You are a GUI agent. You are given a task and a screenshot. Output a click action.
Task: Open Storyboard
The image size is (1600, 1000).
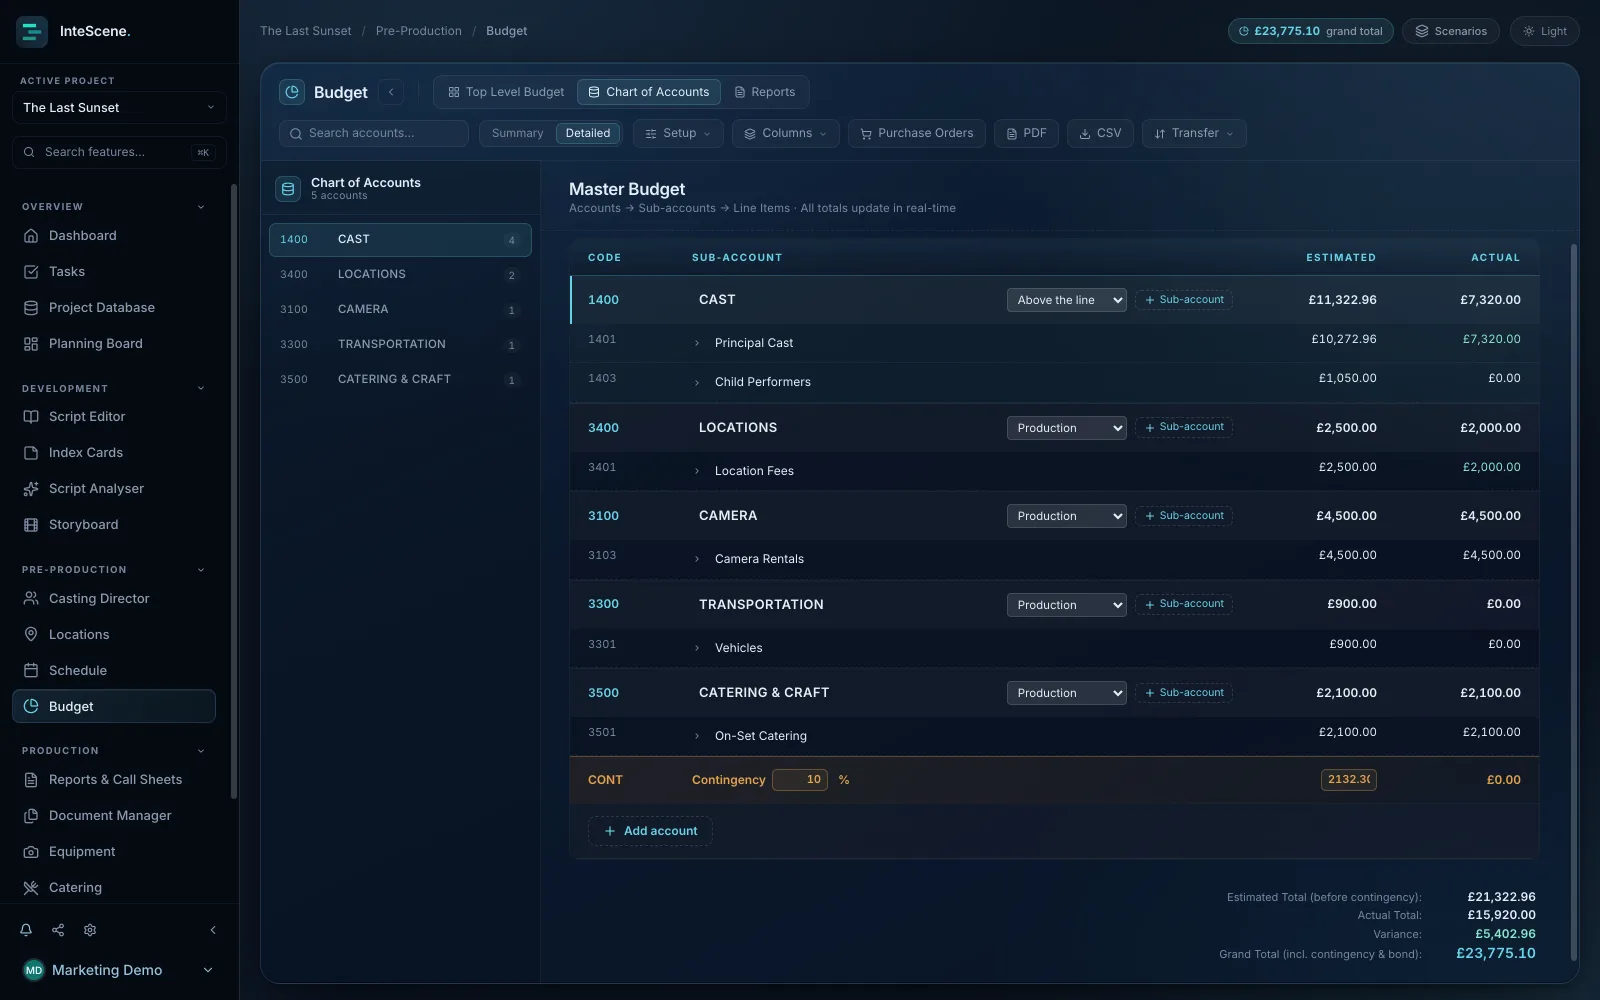114,525
